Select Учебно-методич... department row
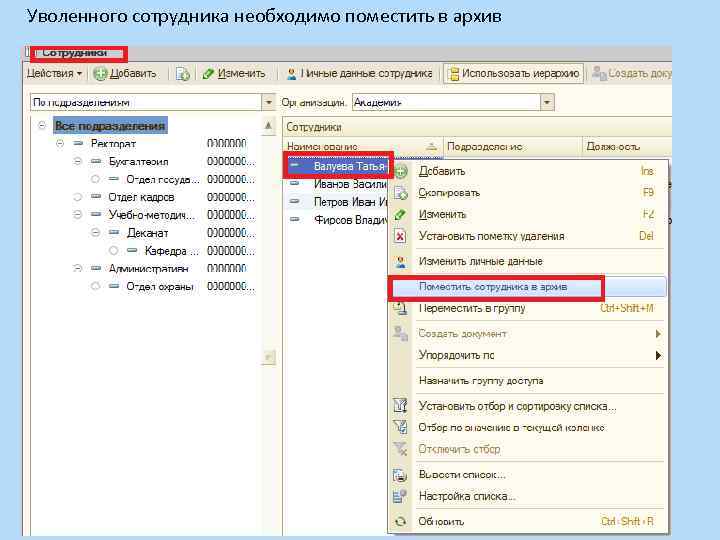The height and width of the screenshot is (540, 720). click(x=152, y=215)
